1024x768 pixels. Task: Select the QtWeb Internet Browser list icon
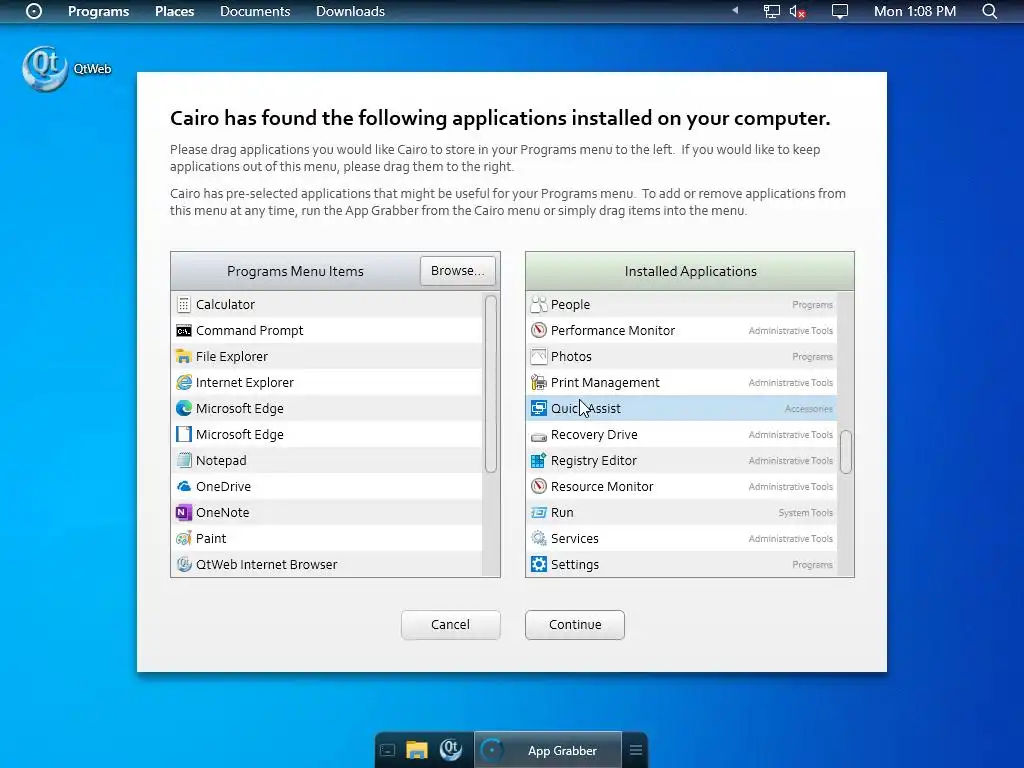tap(184, 564)
